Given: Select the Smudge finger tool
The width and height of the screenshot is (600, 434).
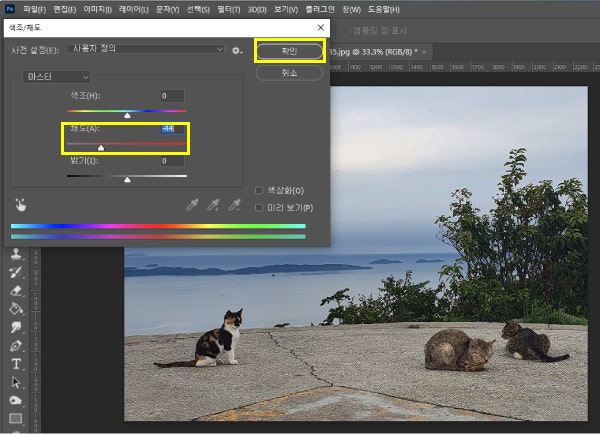Looking at the screenshot, I should coord(16,327).
